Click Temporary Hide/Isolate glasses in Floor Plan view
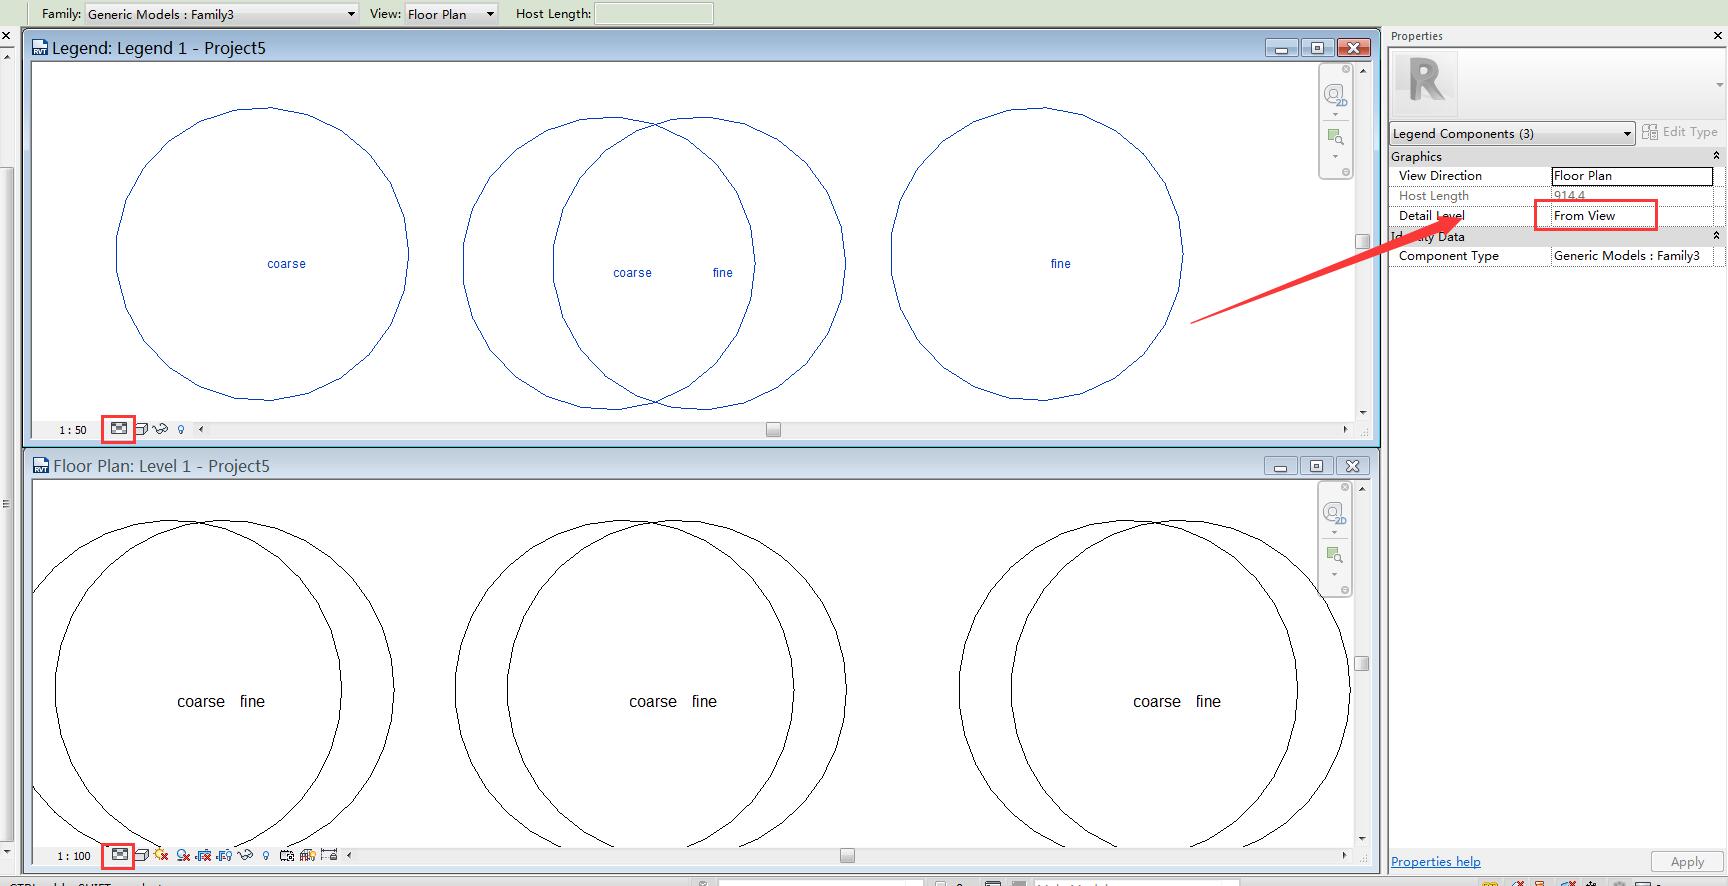This screenshot has height=886, width=1728. (245, 855)
